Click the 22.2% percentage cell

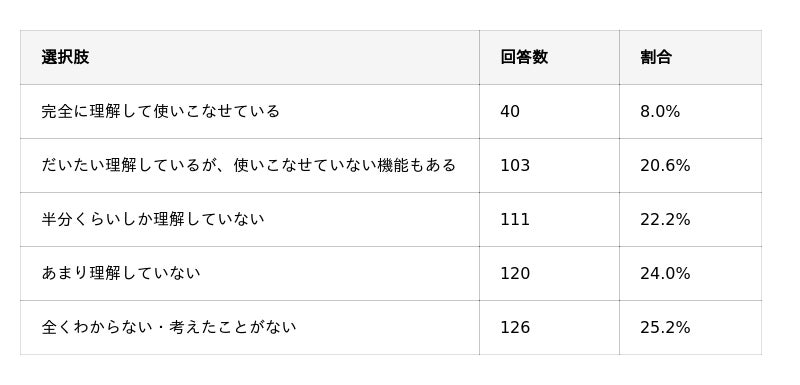(x=665, y=219)
